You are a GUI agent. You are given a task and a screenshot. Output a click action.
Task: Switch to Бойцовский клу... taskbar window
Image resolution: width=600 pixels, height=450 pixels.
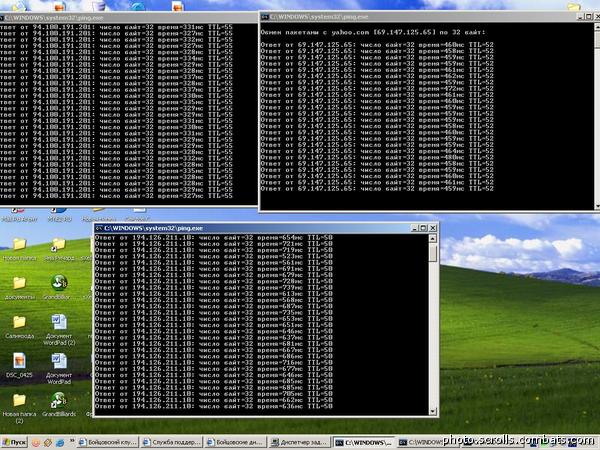108,443
